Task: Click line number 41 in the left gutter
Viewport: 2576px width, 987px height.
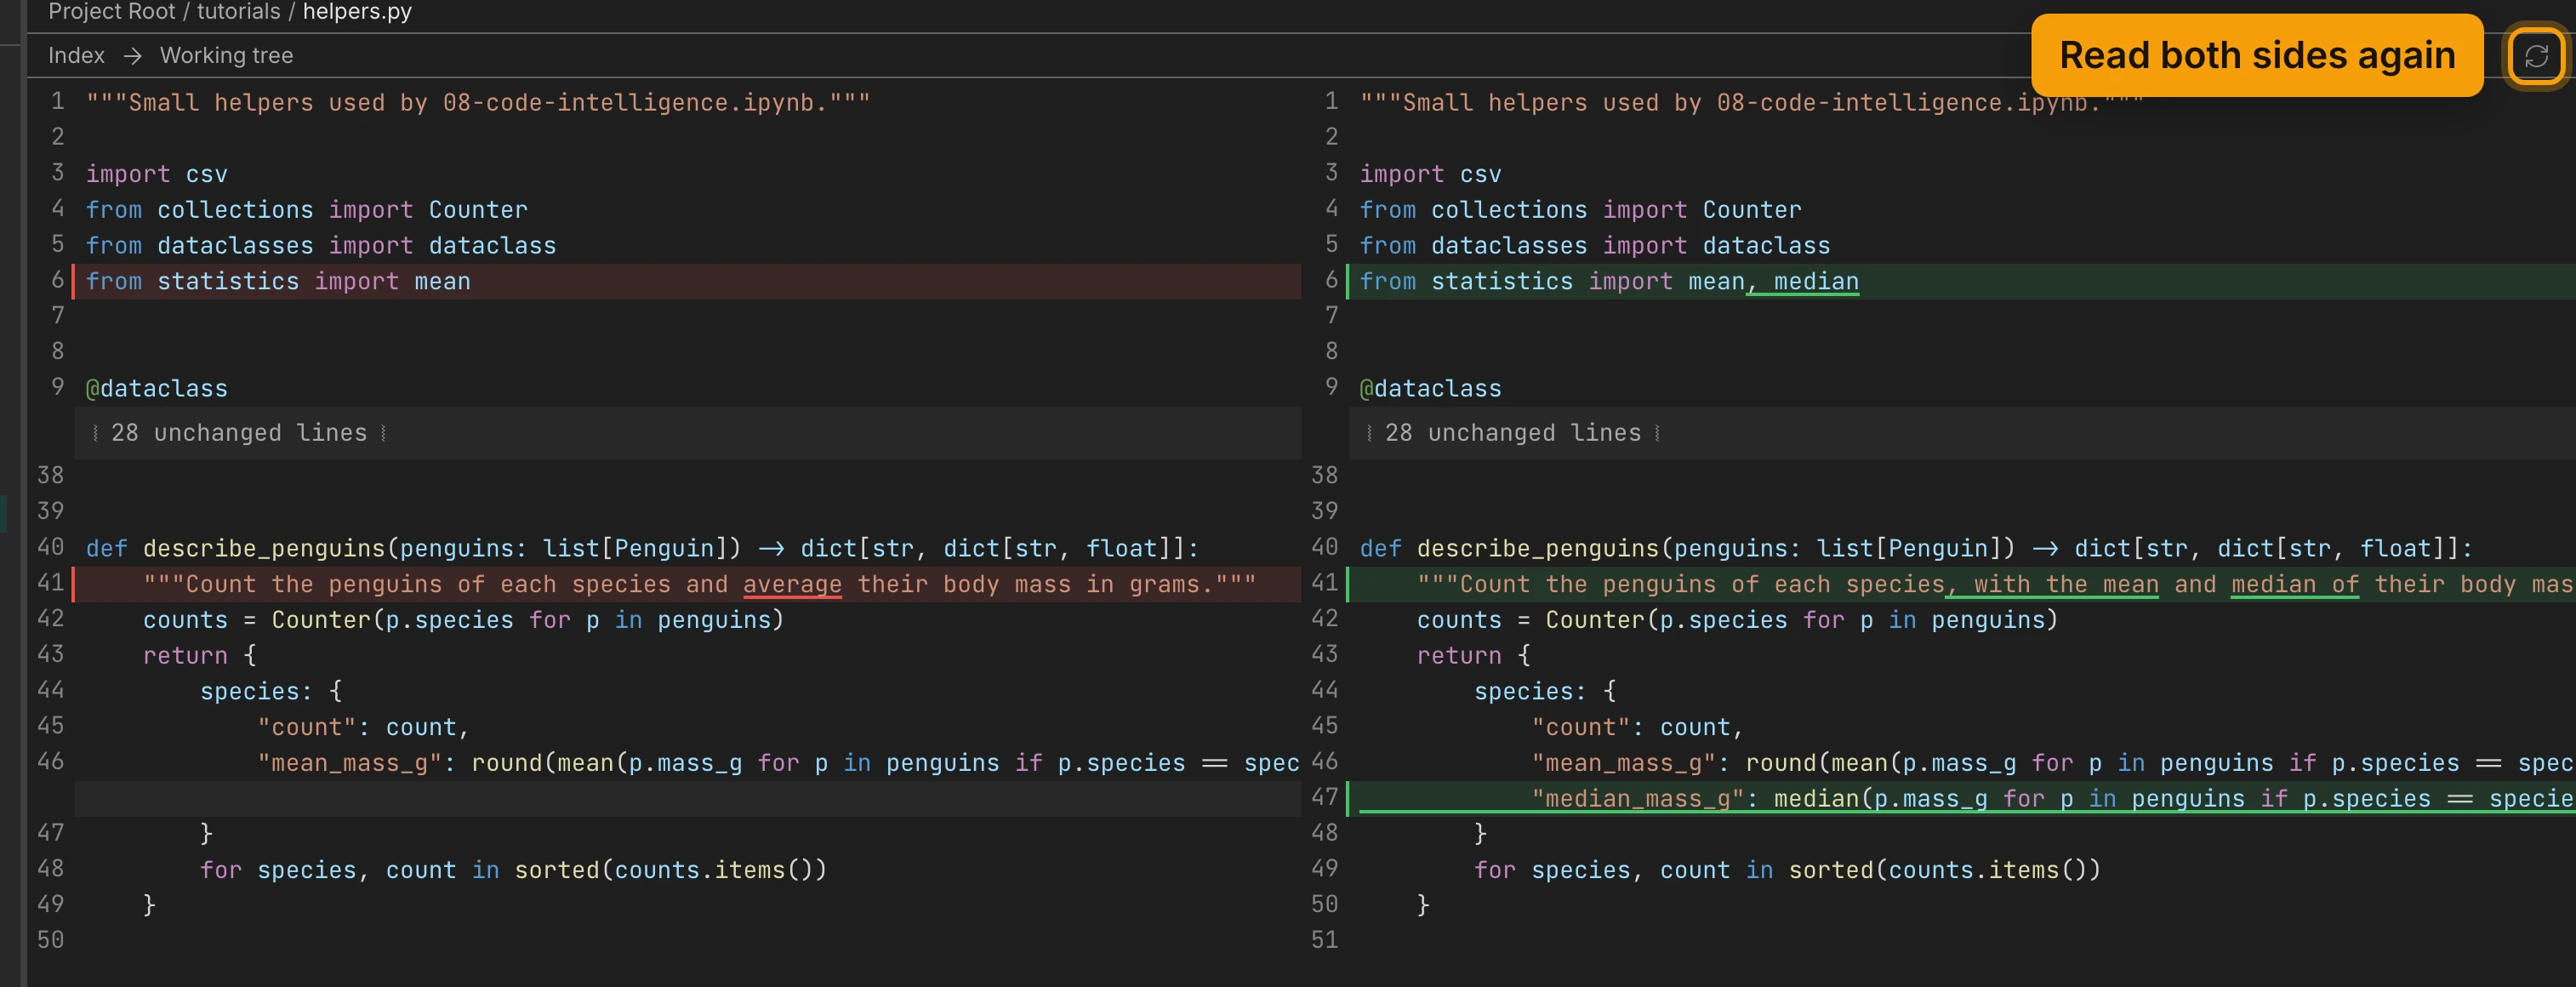Action: pyautogui.click(x=50, y=582)
